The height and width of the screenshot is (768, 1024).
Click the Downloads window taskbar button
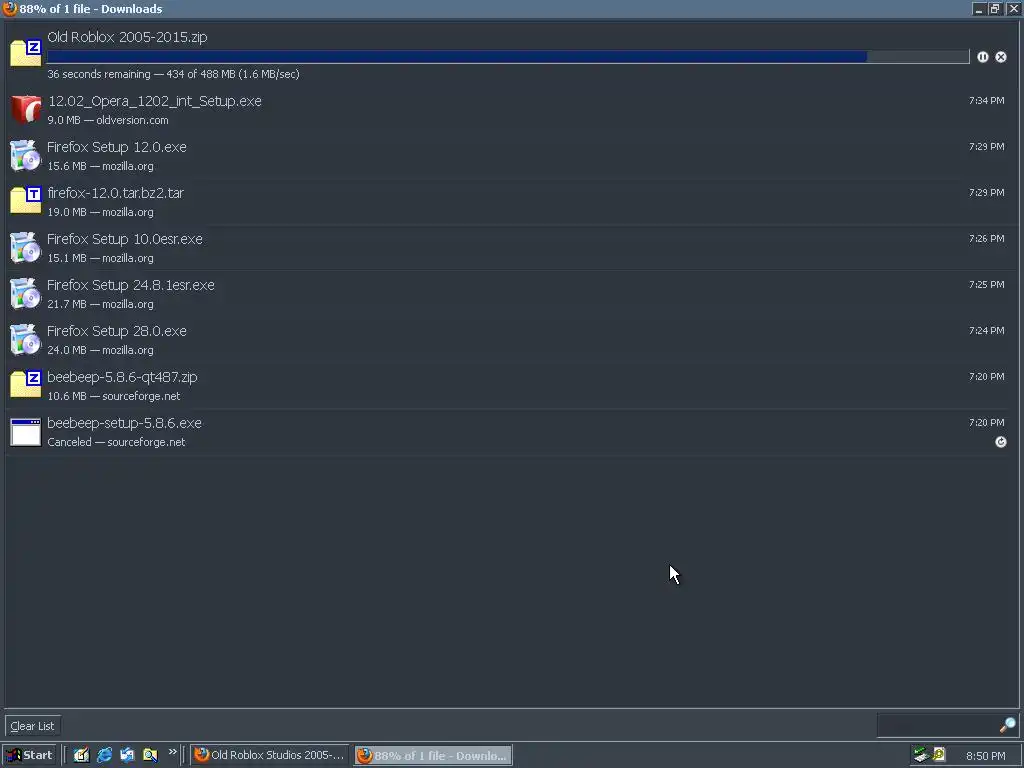(434, 756)
